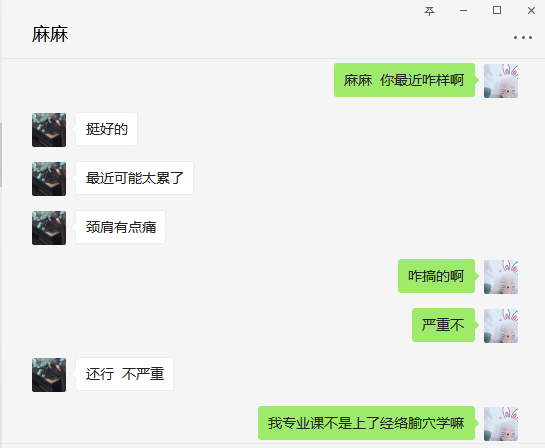Click the 挺好的 message bubble
The height and width of the screenshot is (448, 545).
[x=106, y=129]
